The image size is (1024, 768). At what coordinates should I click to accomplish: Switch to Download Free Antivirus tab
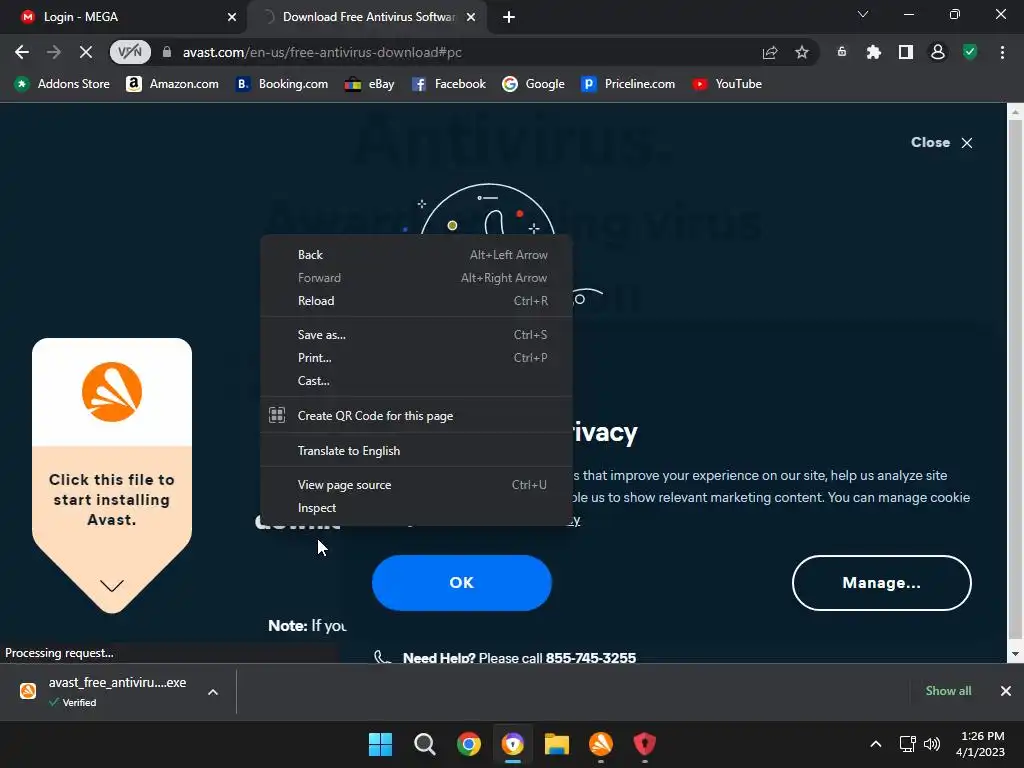point(368,17)
